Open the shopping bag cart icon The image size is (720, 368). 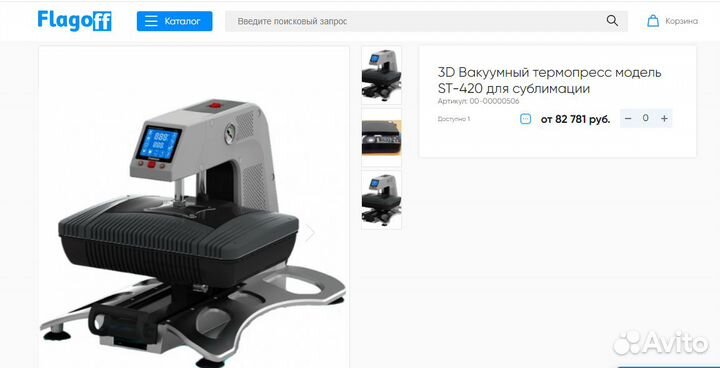click(x=652, y=21)
